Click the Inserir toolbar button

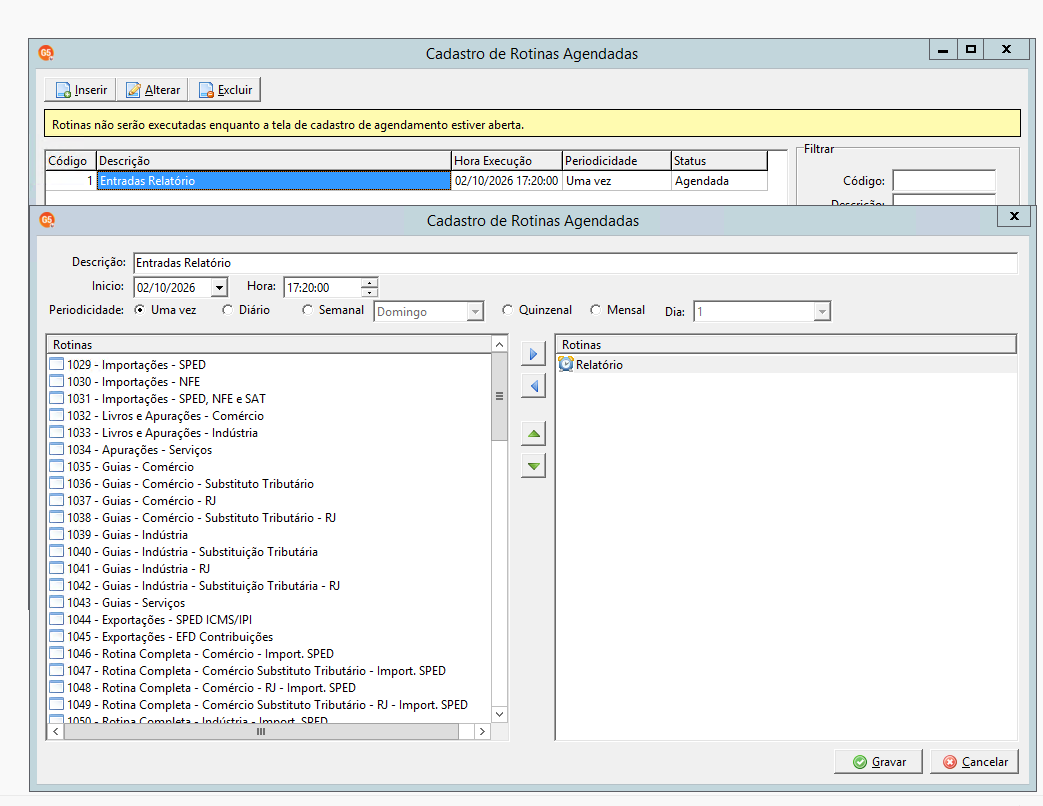point(80,90)
